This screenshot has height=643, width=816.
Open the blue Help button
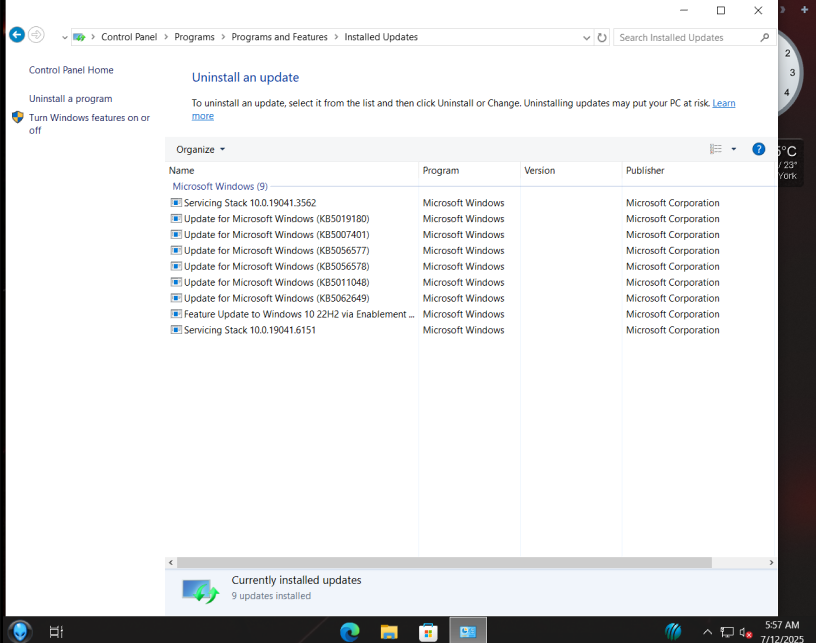(759, 149)
